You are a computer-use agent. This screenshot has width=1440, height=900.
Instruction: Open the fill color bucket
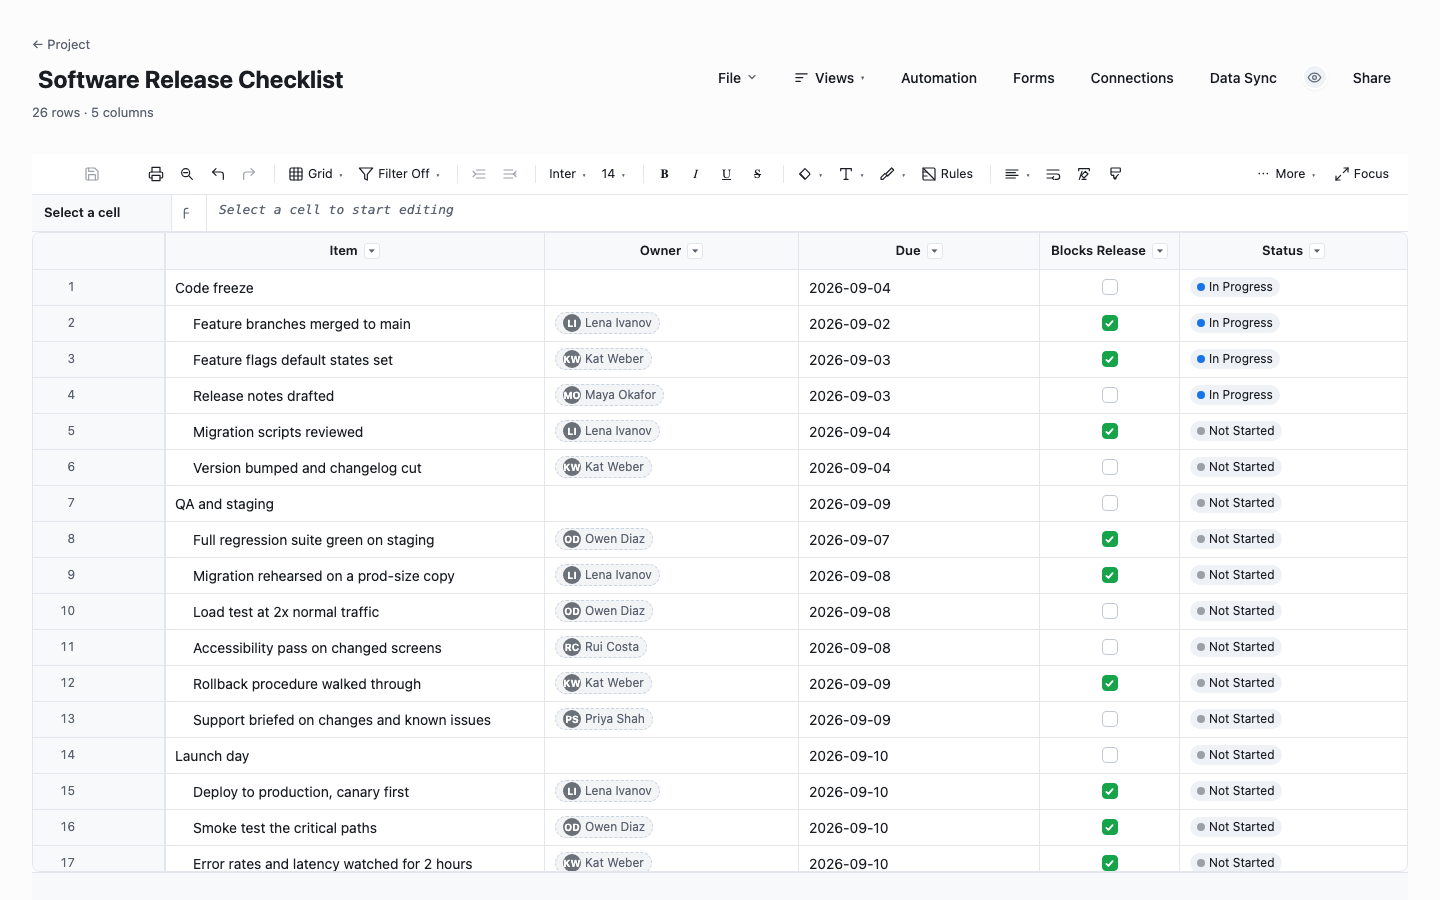click(809, 174)
